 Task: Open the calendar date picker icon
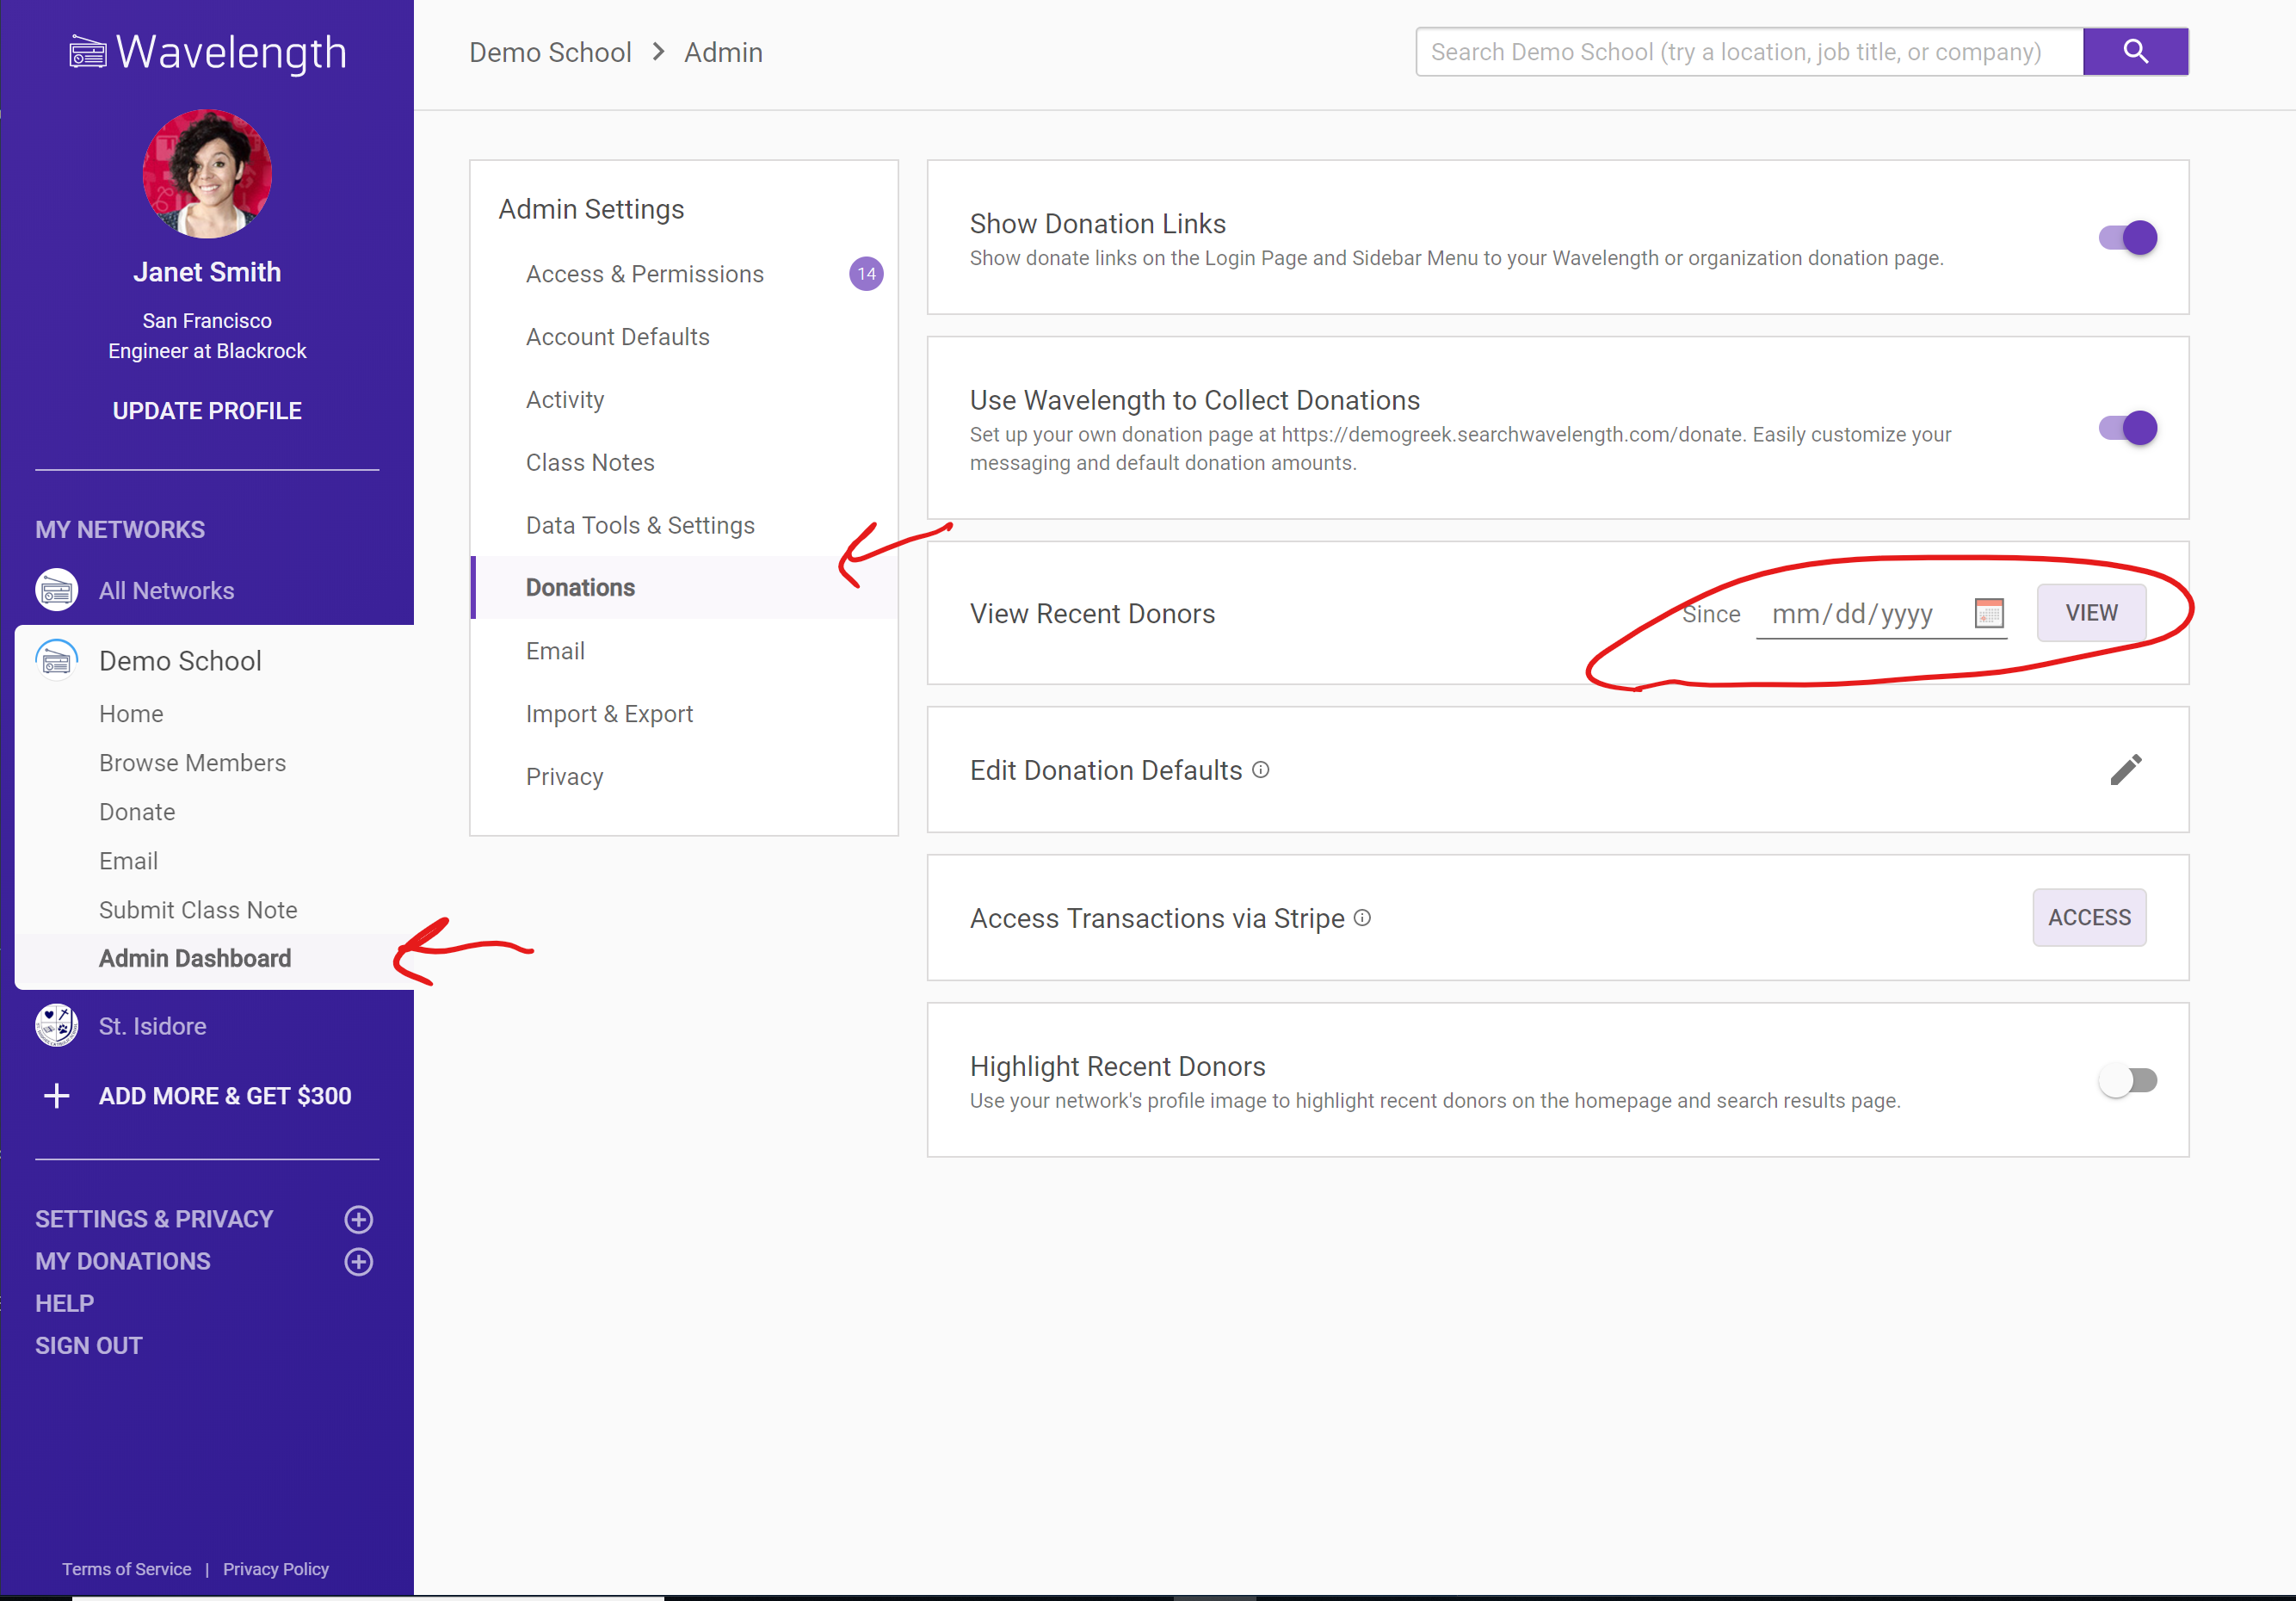[x=1988, y=613]
